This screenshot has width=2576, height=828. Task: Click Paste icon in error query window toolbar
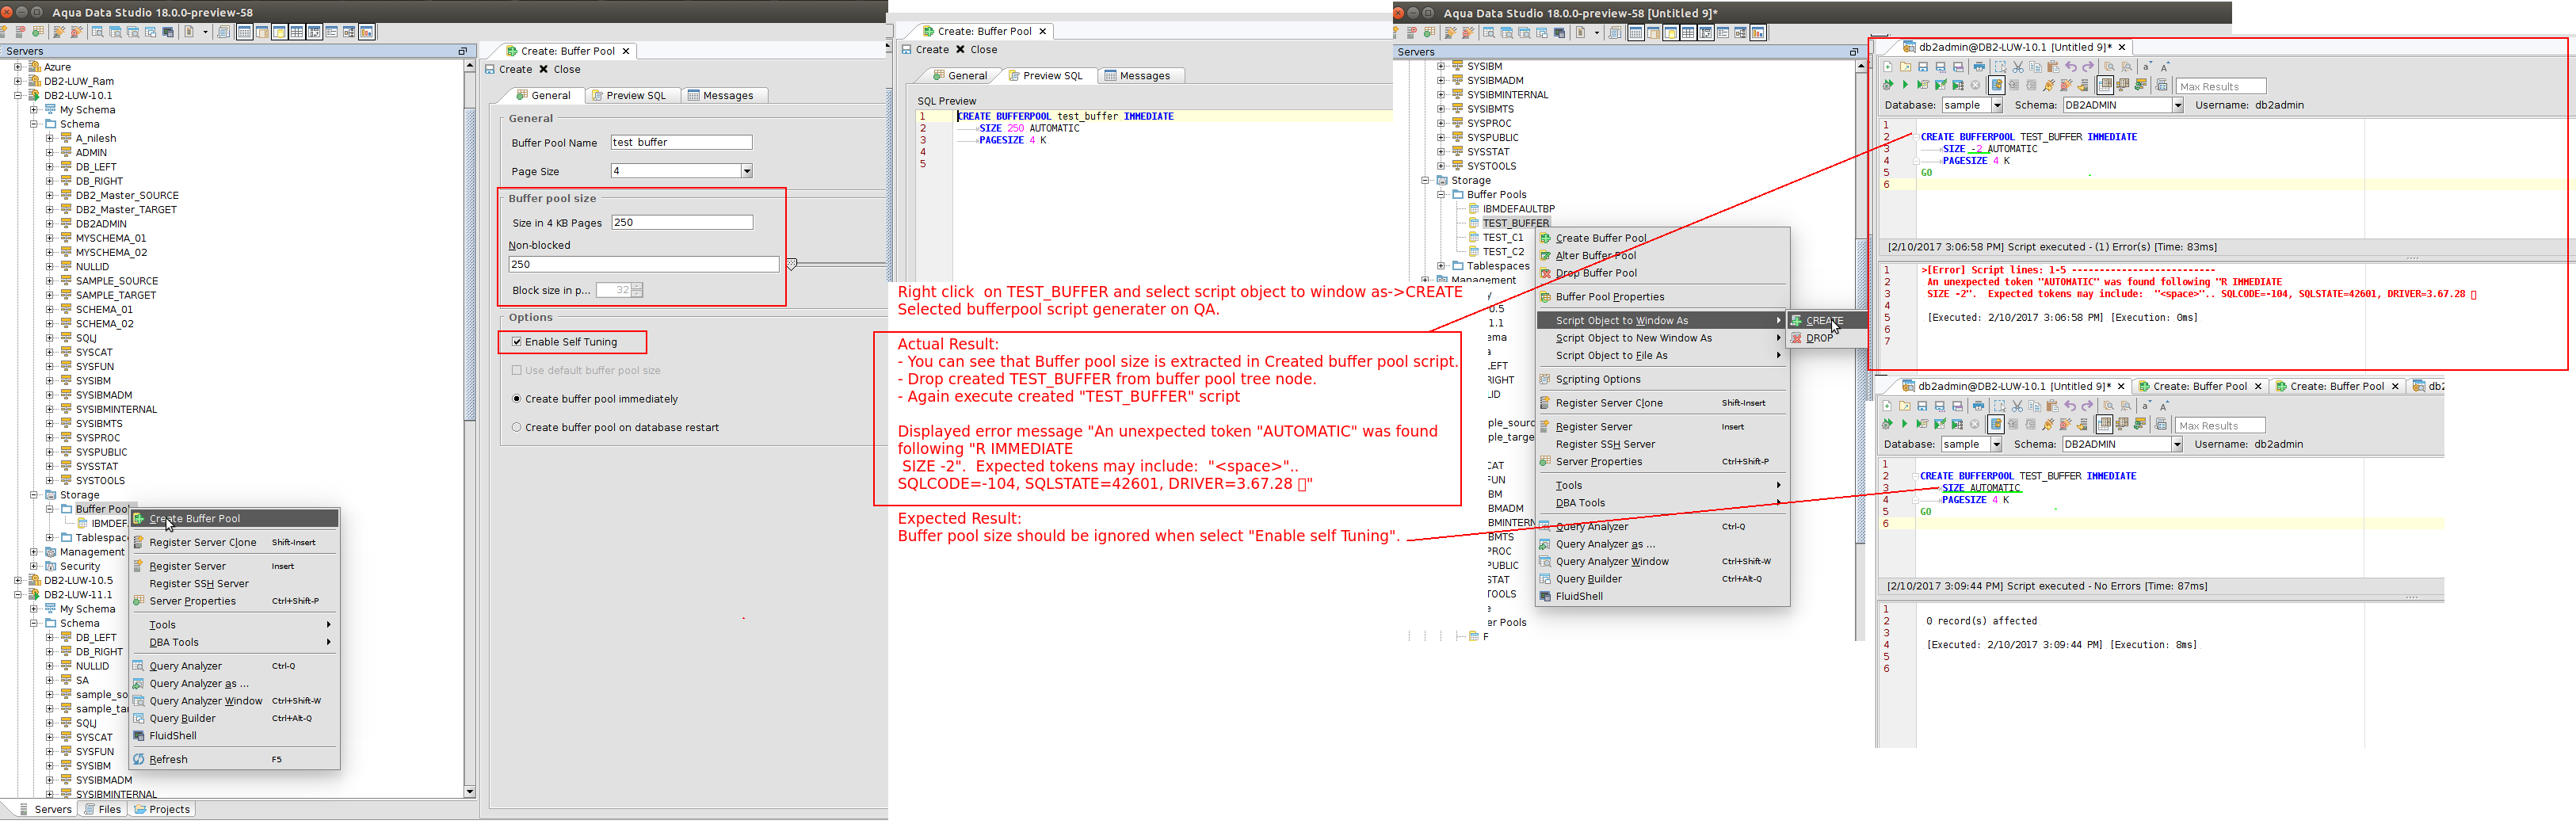(x=2054, y=67)
